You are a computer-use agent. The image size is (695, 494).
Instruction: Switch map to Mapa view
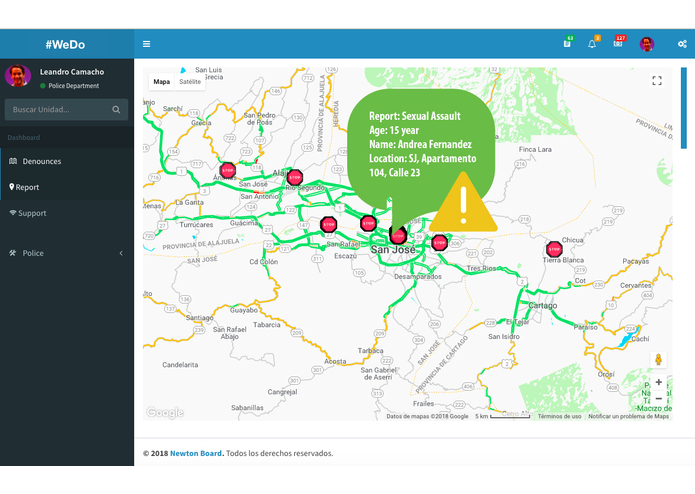162,82
